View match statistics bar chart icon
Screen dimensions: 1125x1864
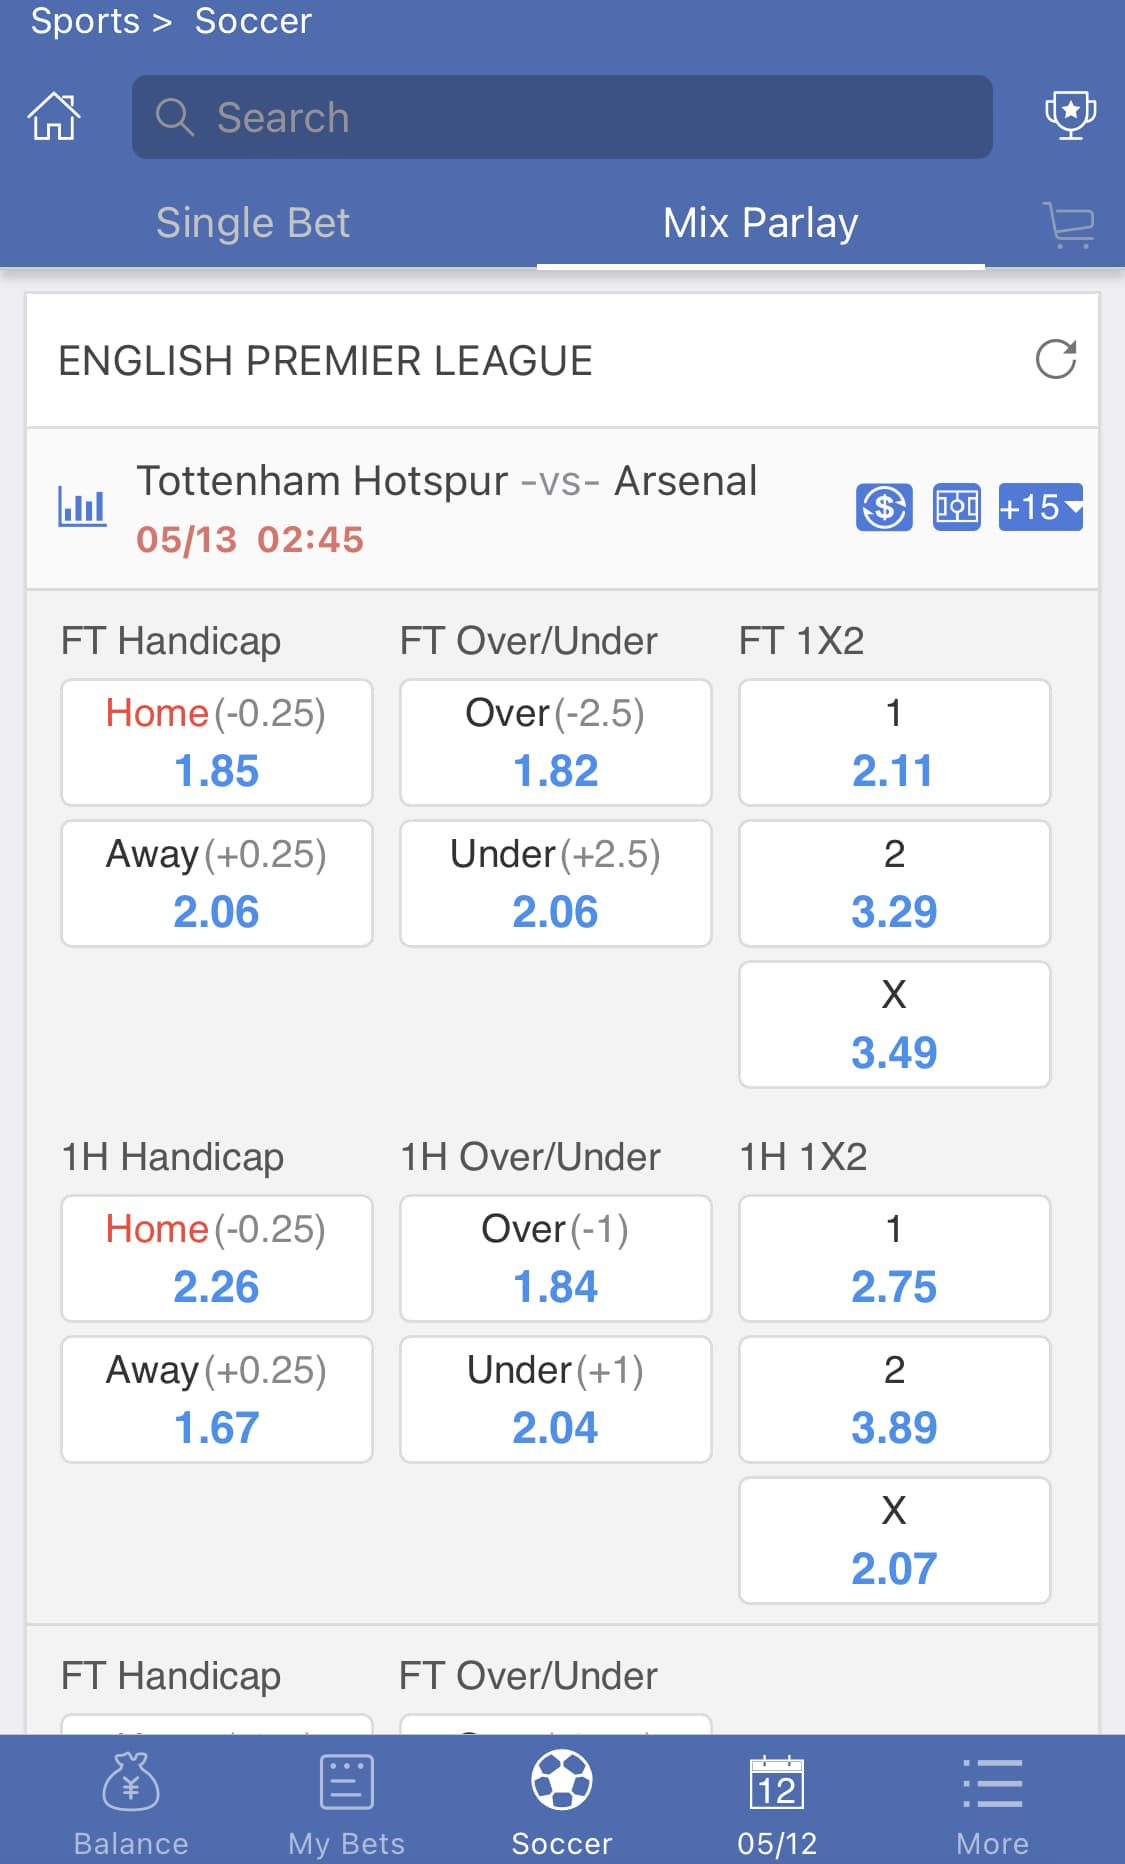pyautogui.click(x=82, y=507)
